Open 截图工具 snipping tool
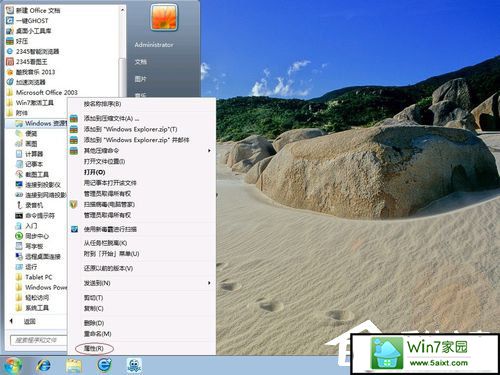Viewport: 500px width, 375px height. tap(32, 175)
